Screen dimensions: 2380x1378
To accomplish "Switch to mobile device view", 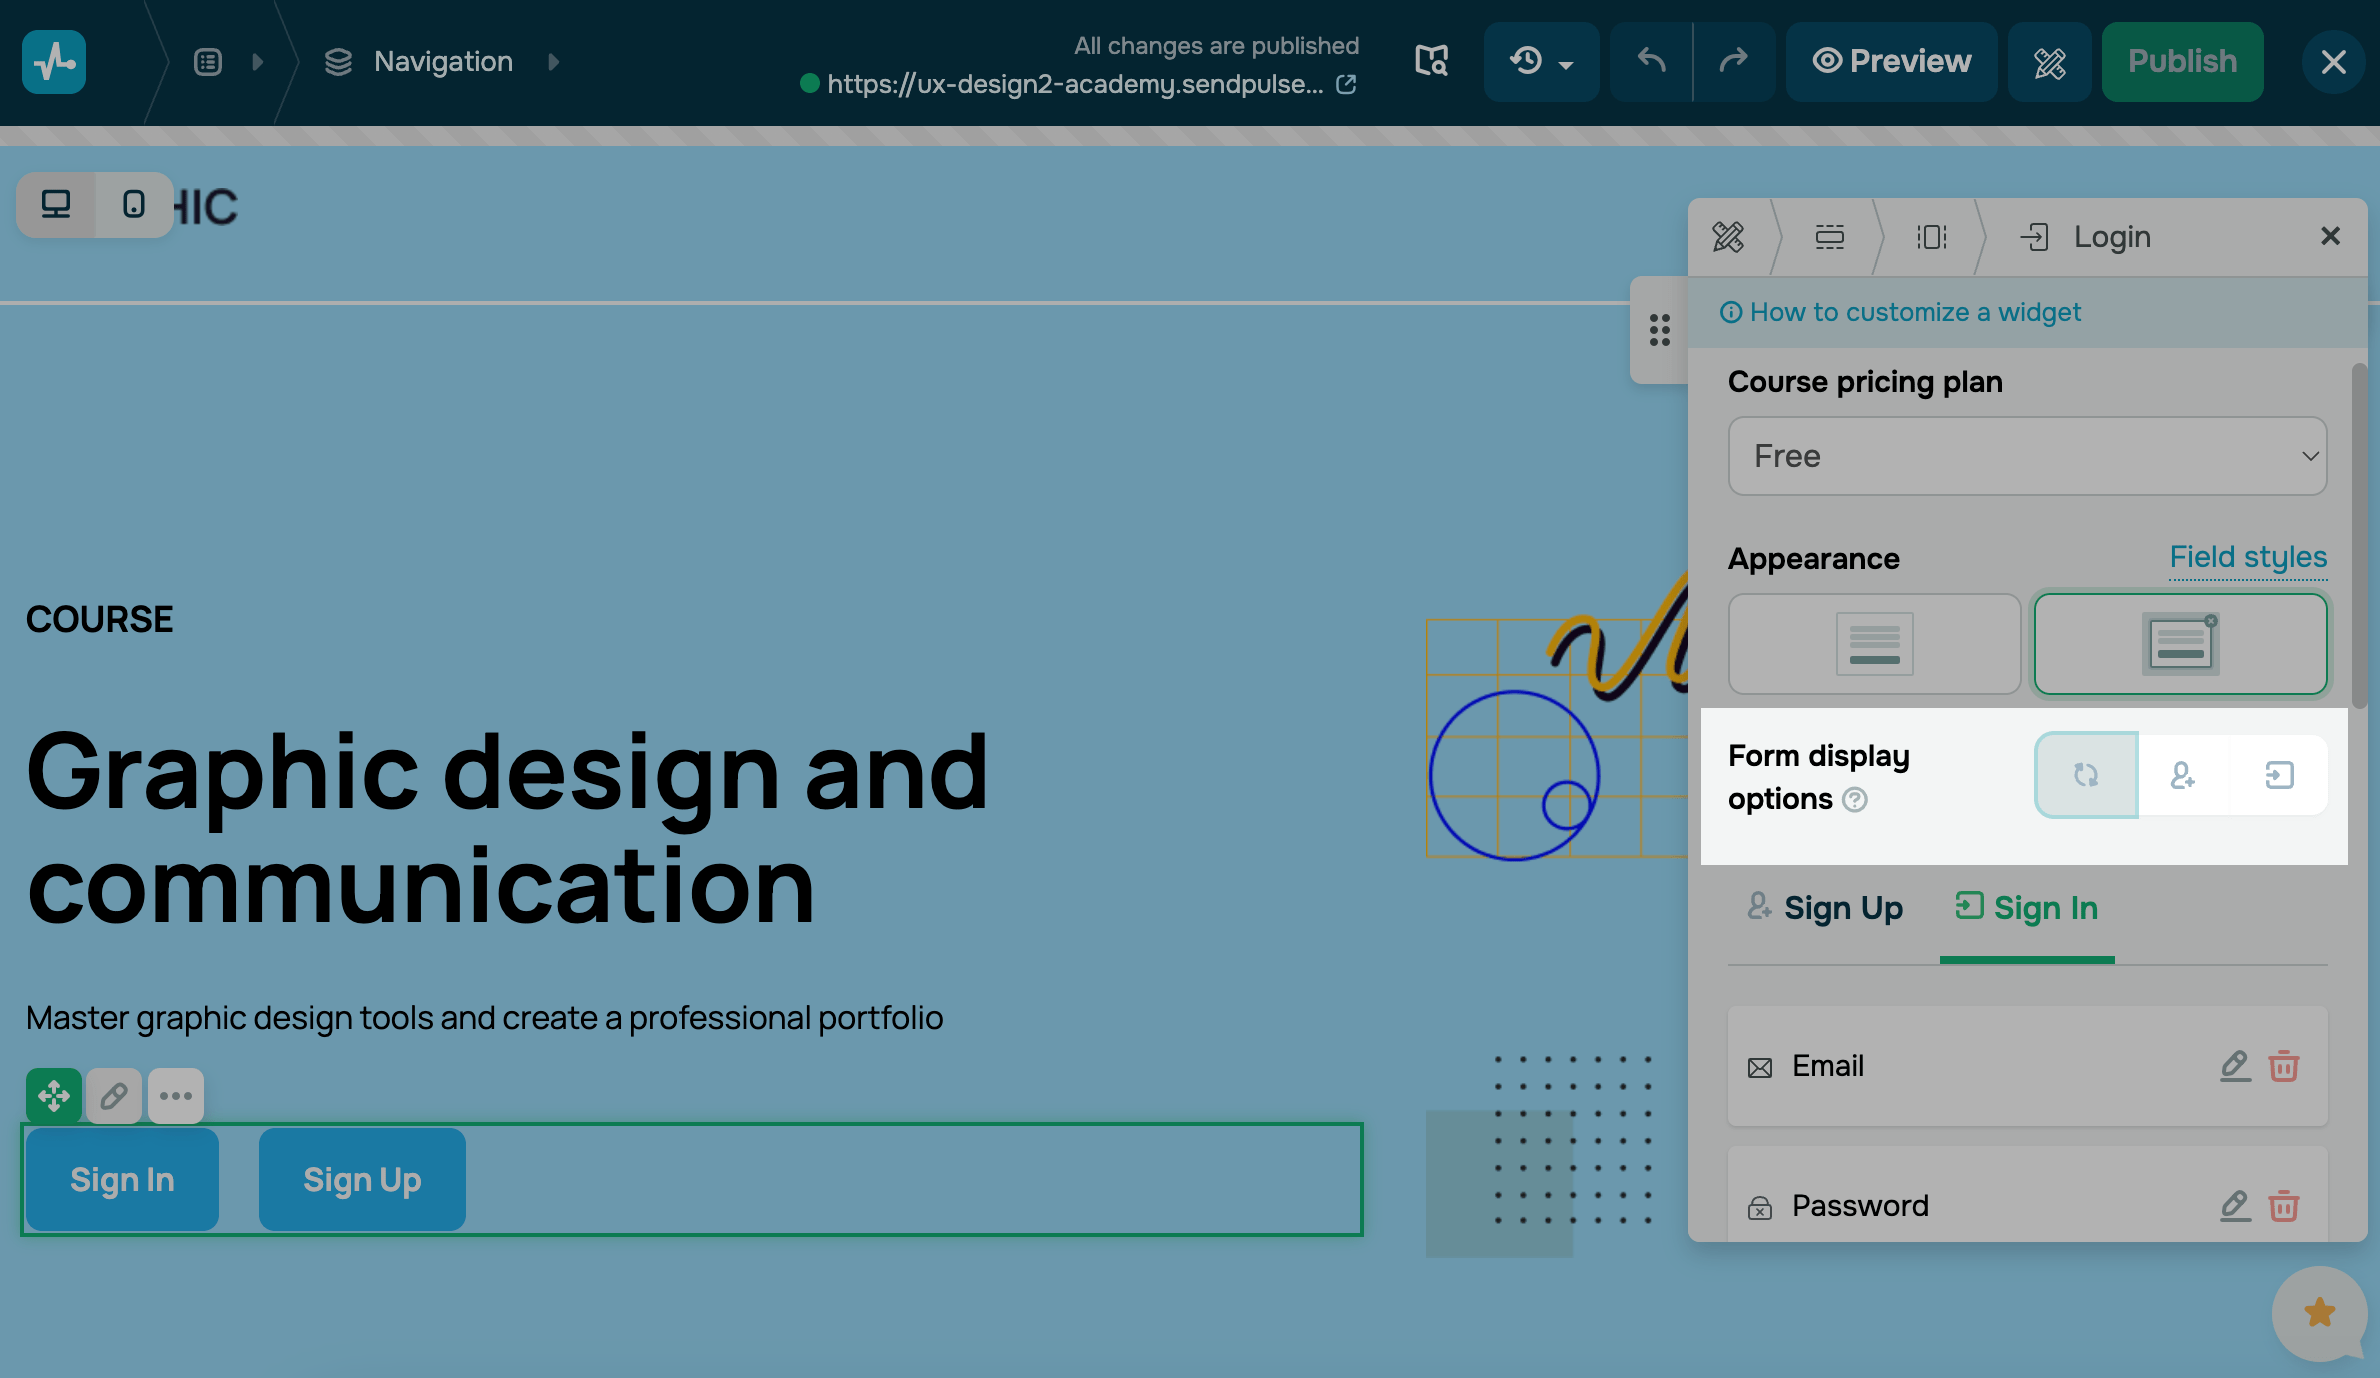I will [x=133, y=205].
